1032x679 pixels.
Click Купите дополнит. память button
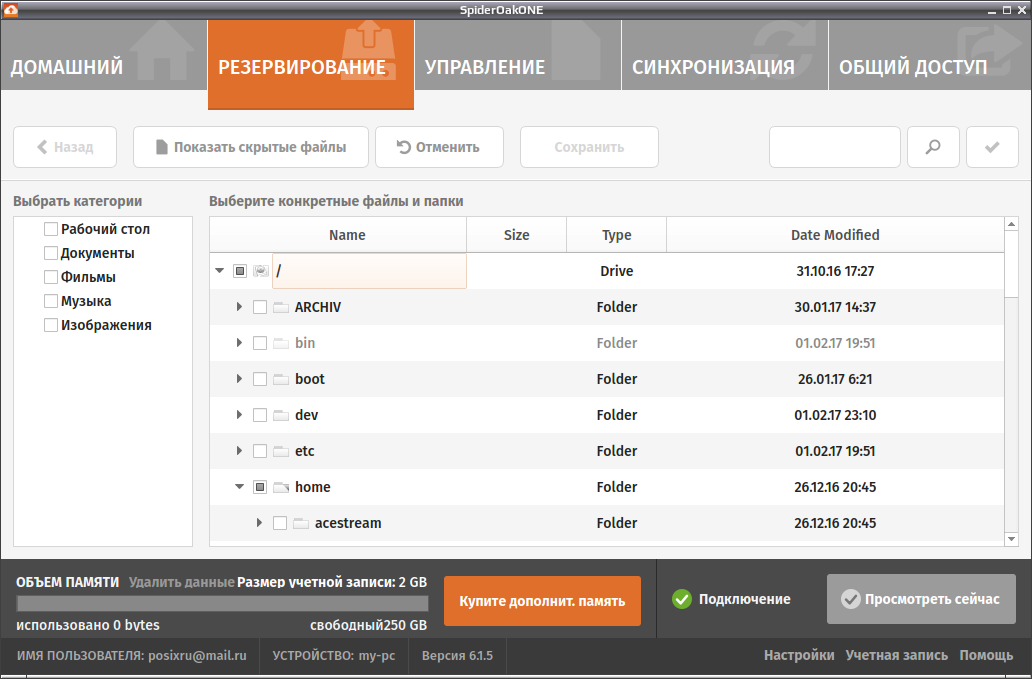tap(542, 601)
